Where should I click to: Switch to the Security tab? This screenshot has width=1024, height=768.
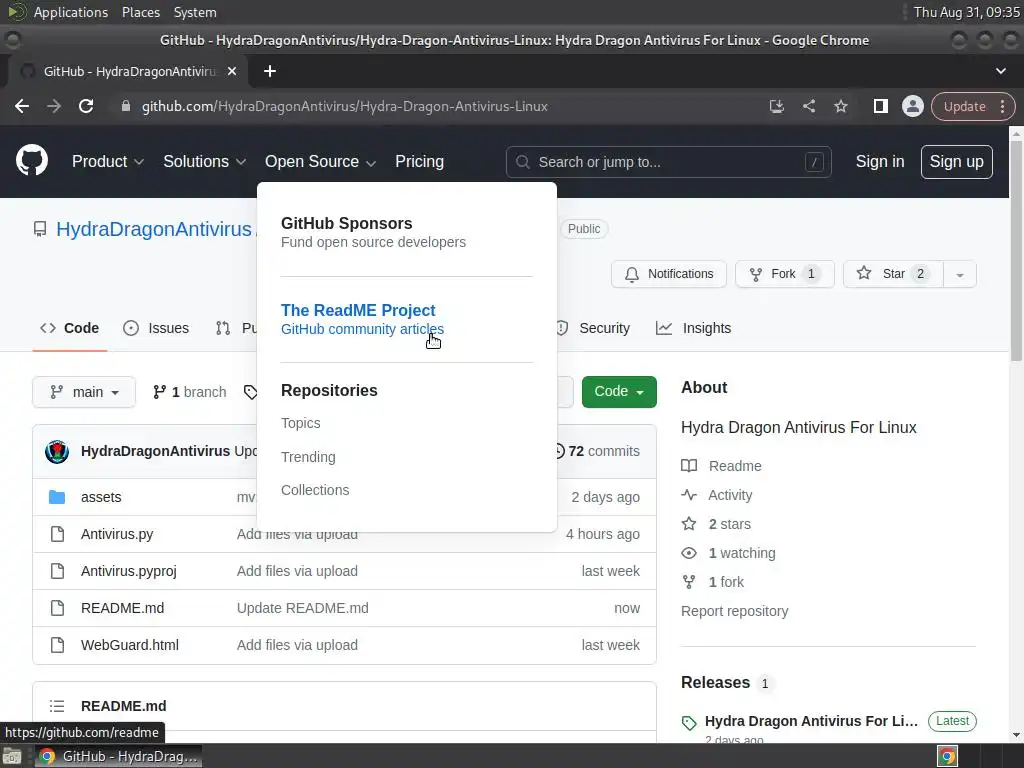594,328
